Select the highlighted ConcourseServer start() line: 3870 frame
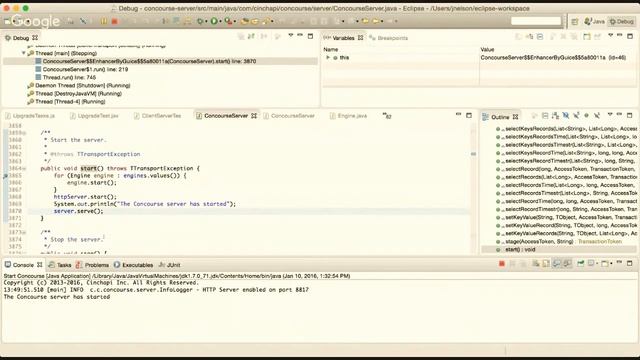The image size is (640, 360). (149, 61)
